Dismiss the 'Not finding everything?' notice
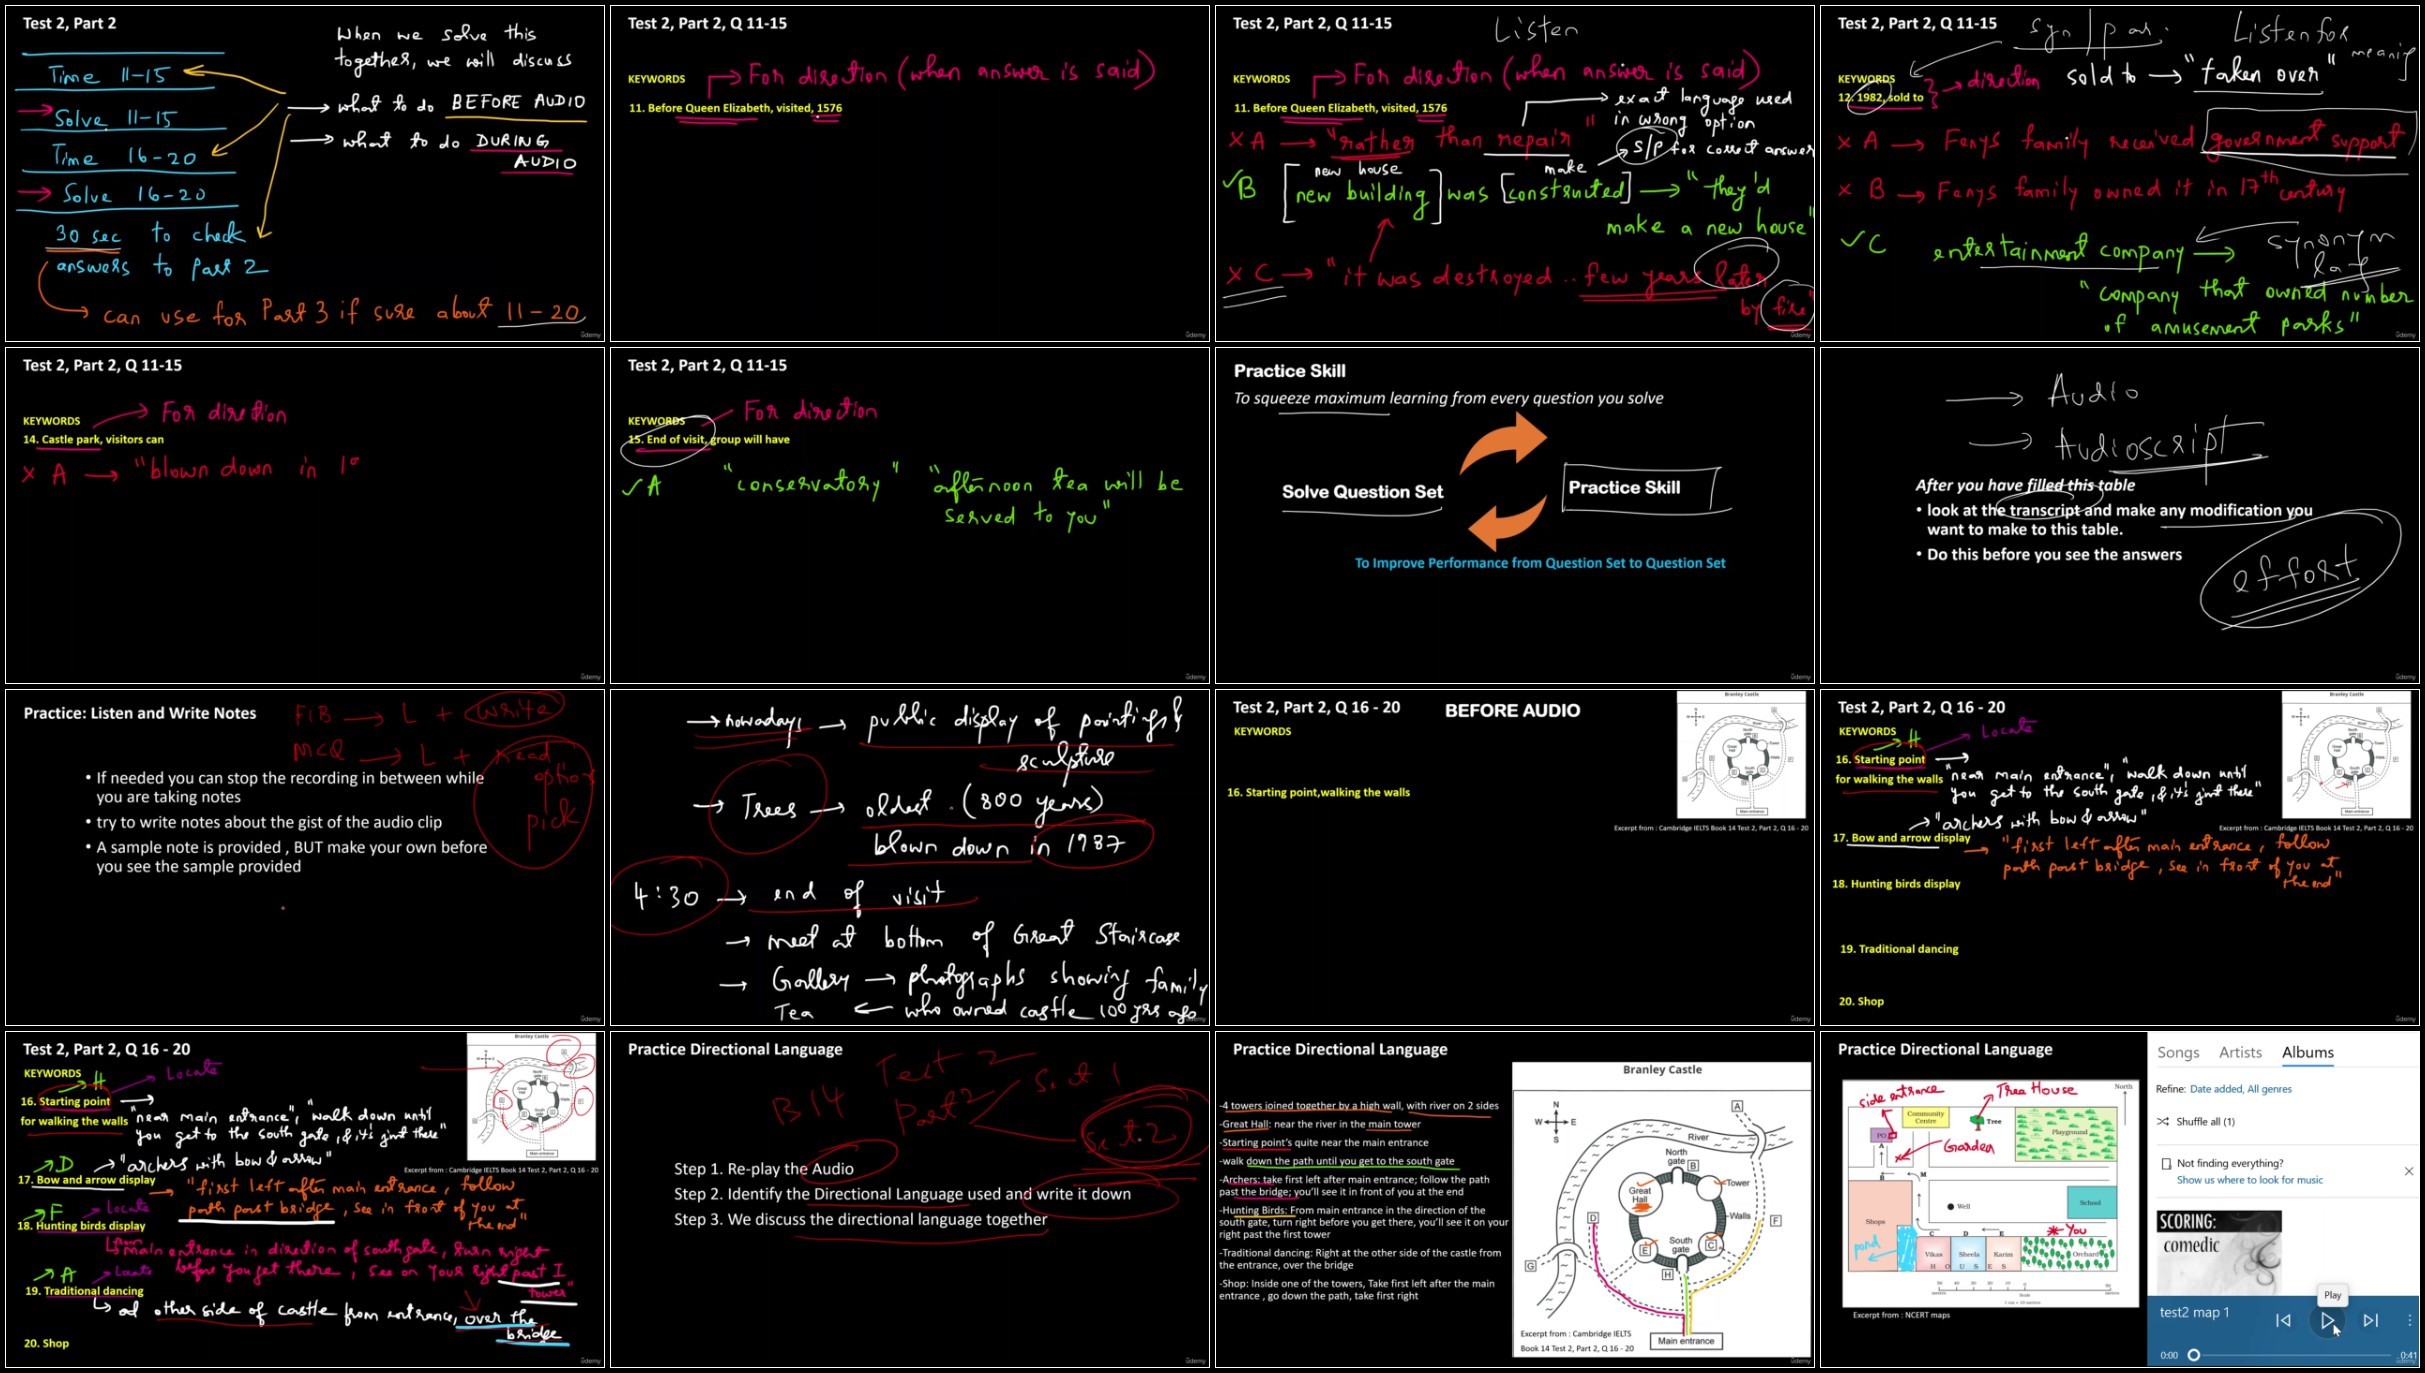The image size is (2425, 1373). click(x=2408, y=1171)
